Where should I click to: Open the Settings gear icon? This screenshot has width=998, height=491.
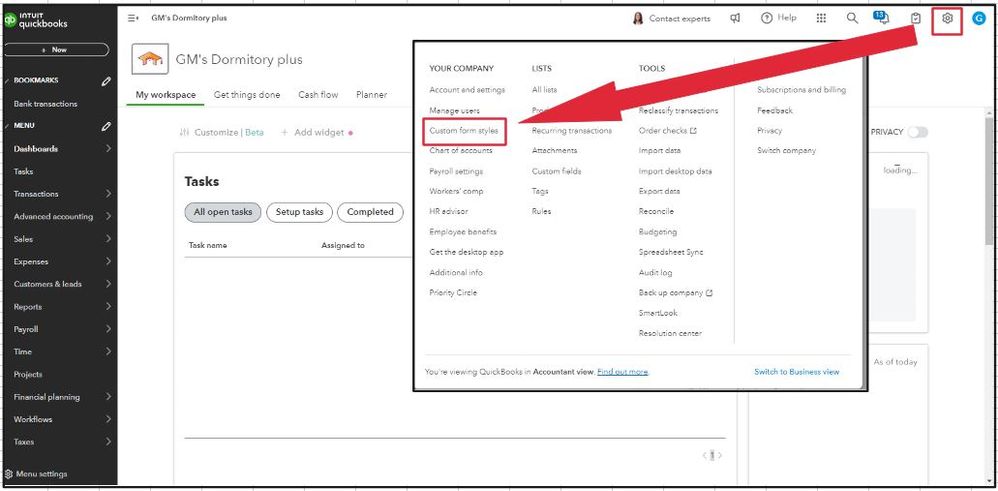click(x=947, y=18)
